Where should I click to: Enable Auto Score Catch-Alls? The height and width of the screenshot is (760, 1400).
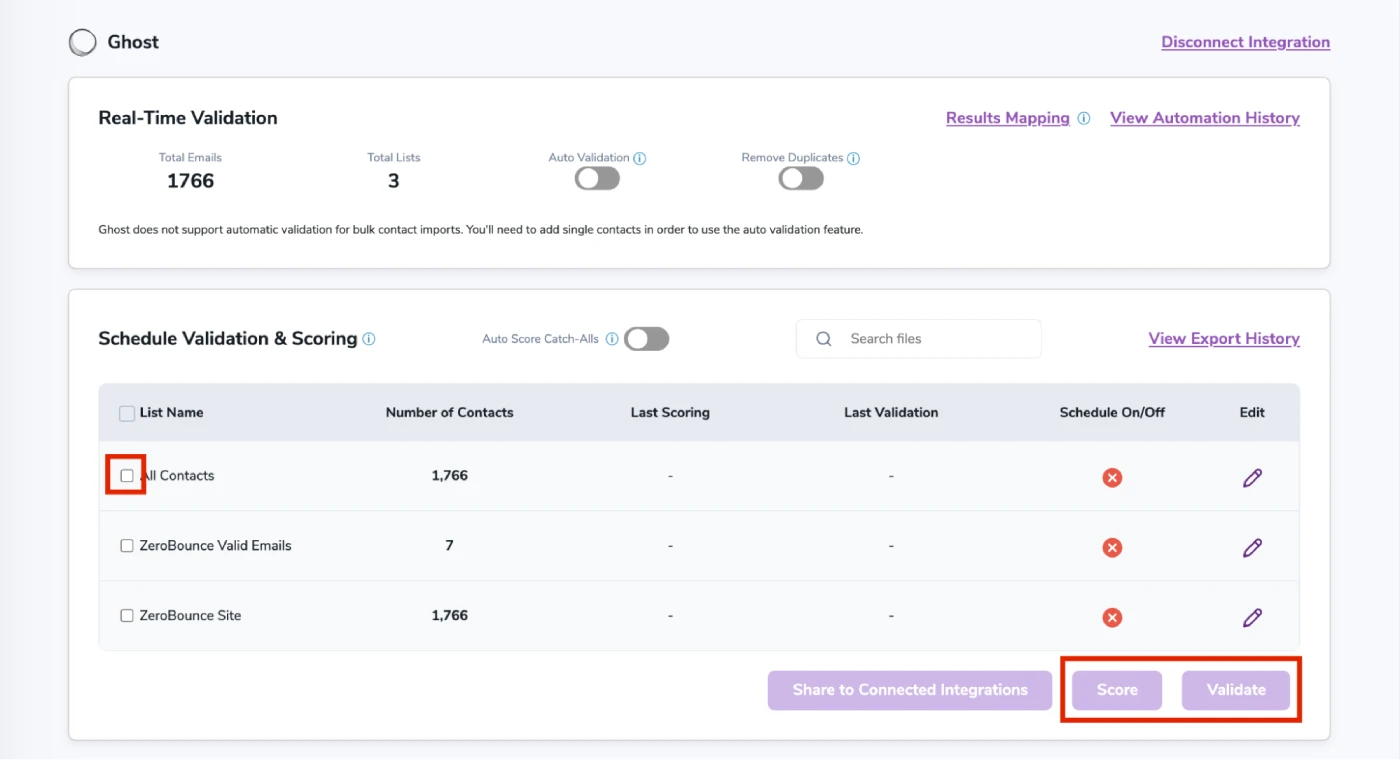pyautogui.click(x=646, y=338)
